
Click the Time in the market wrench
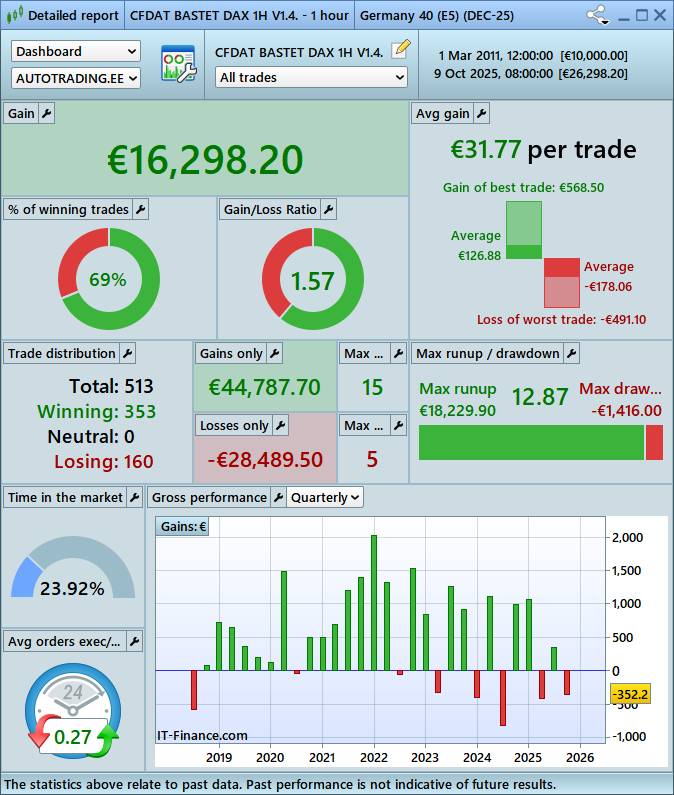point(135,497)
